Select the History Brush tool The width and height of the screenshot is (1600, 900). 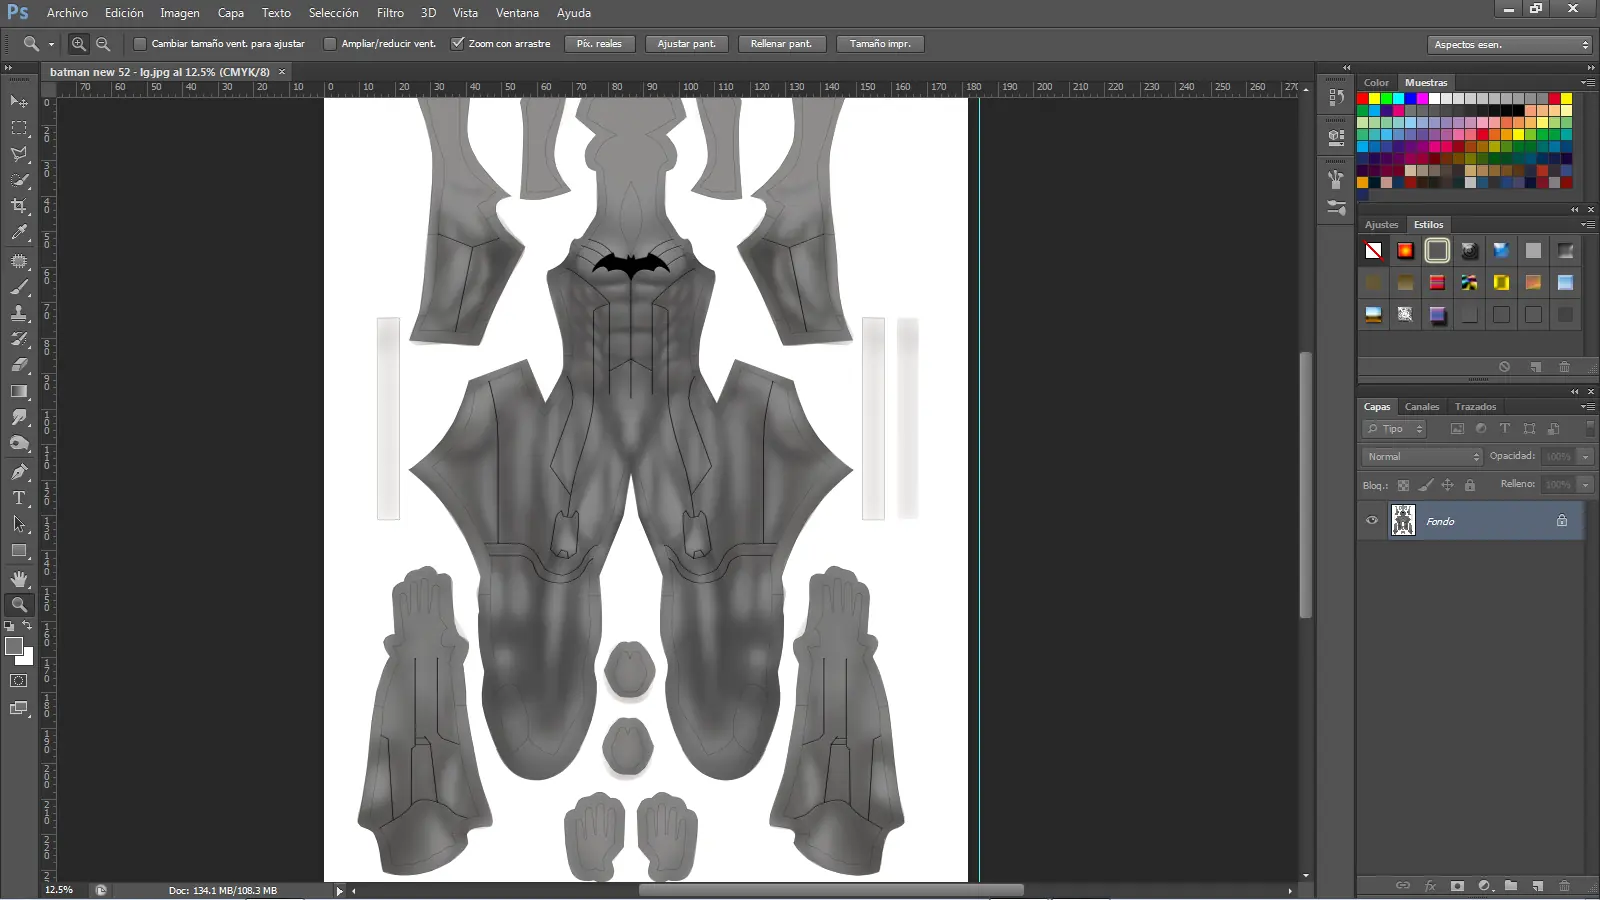tap(19, 339)
